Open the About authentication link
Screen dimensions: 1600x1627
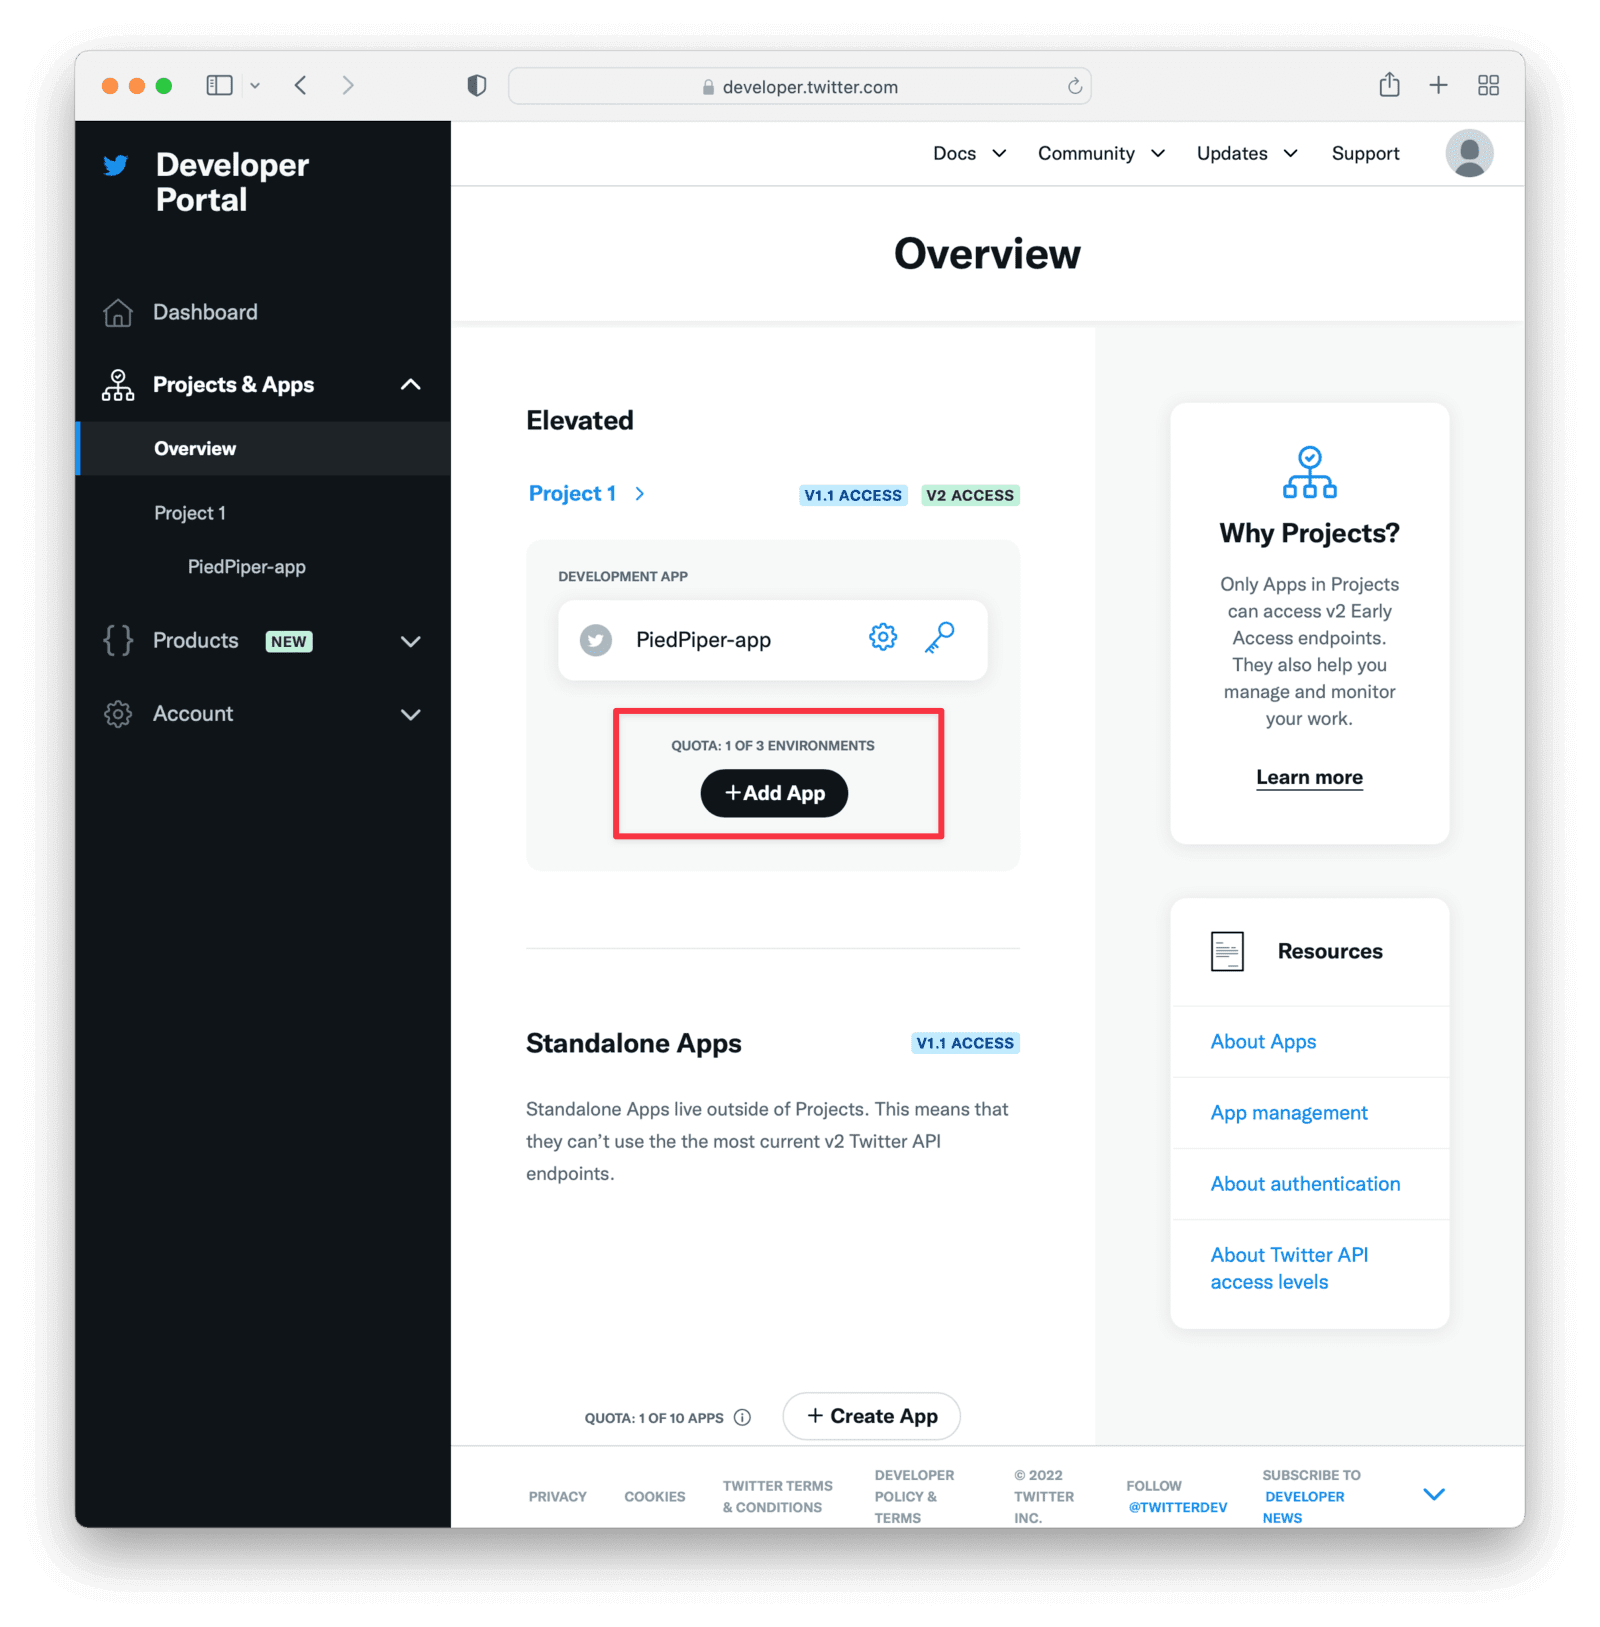(1305, 1184)
